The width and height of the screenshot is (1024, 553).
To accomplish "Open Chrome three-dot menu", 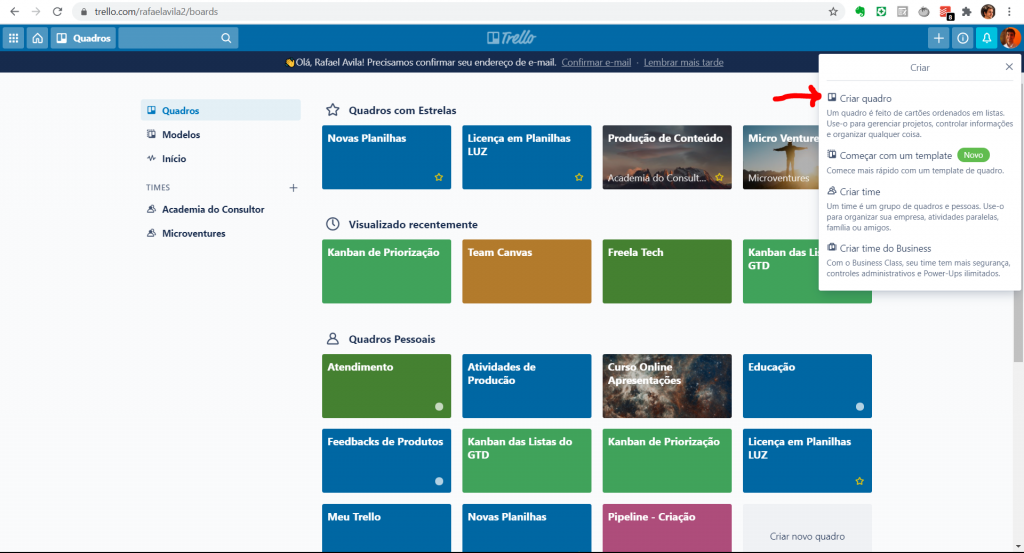I will (x=1009, y=12).
